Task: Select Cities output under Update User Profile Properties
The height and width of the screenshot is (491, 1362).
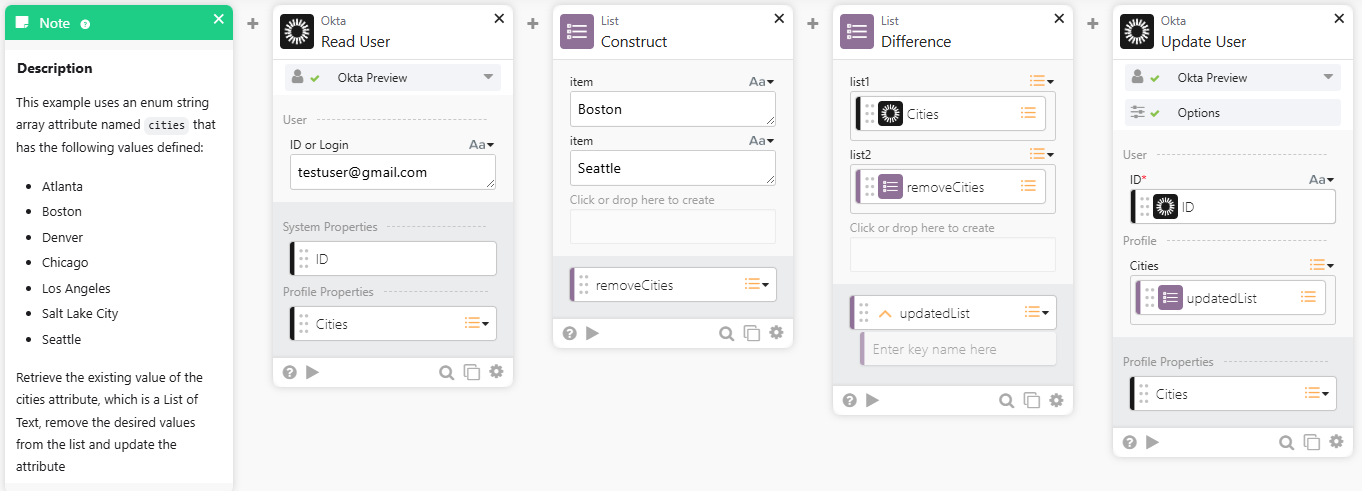Action: point(1233,394)
